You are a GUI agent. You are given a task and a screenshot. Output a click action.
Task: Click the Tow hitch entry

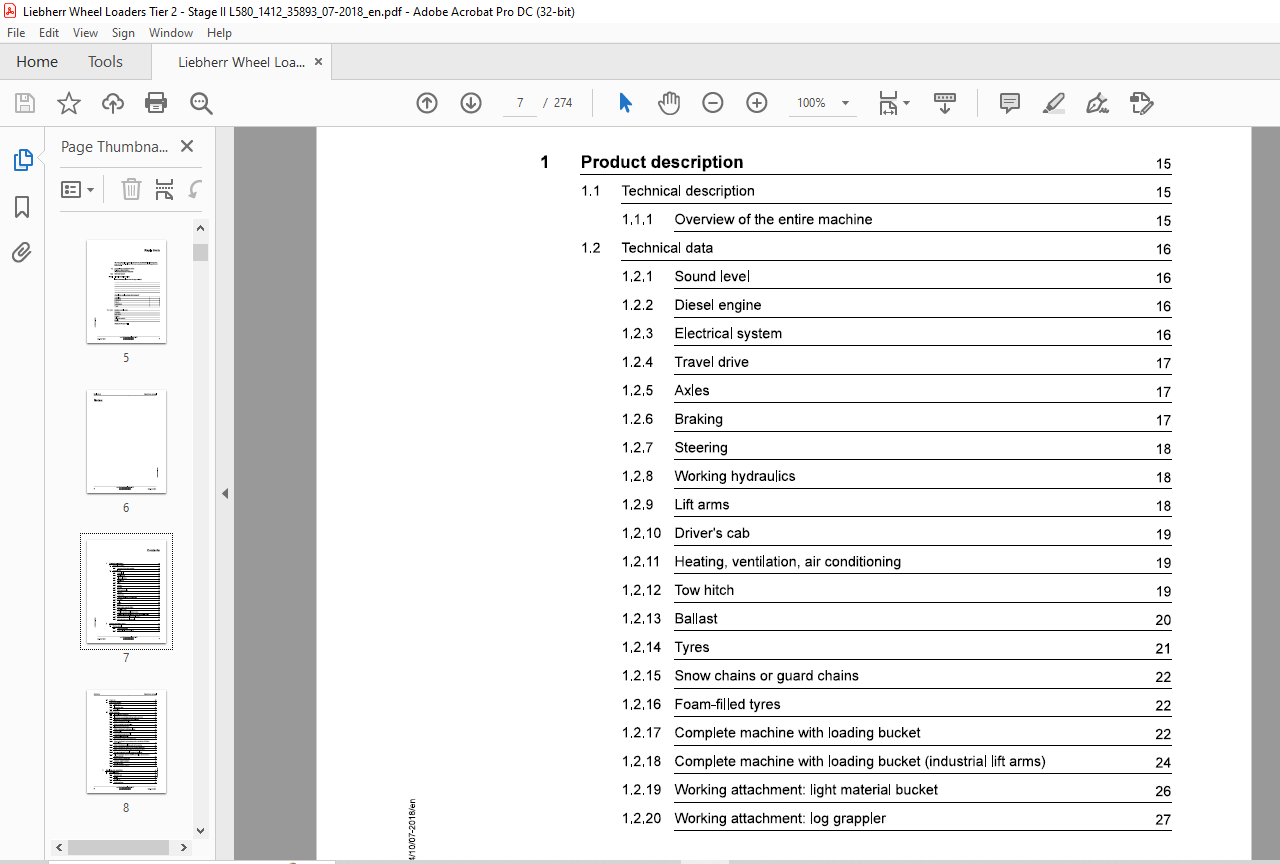[704, 590]
